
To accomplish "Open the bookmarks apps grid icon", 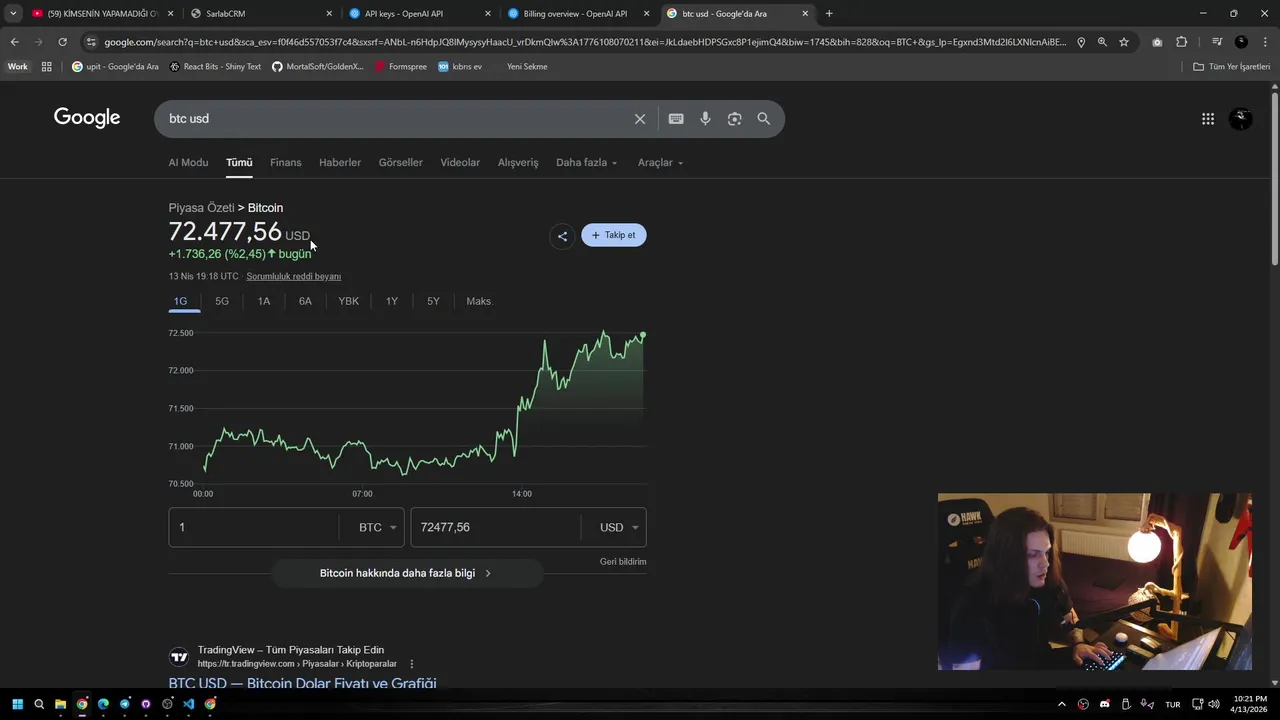I will click(x=46, y=67).
